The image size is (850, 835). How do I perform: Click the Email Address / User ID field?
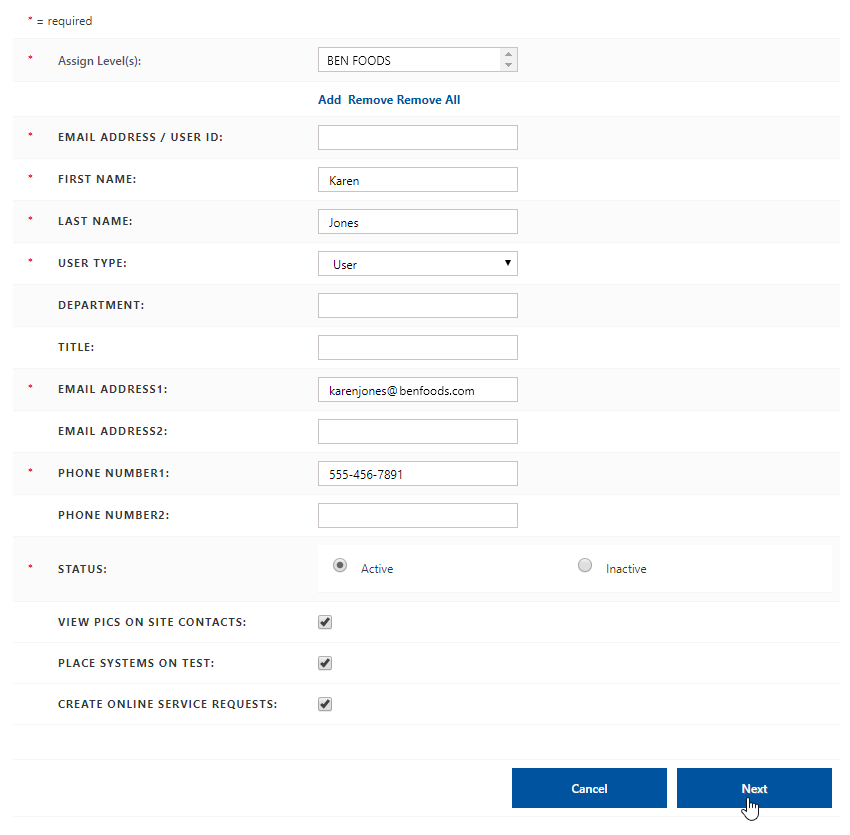417,137
